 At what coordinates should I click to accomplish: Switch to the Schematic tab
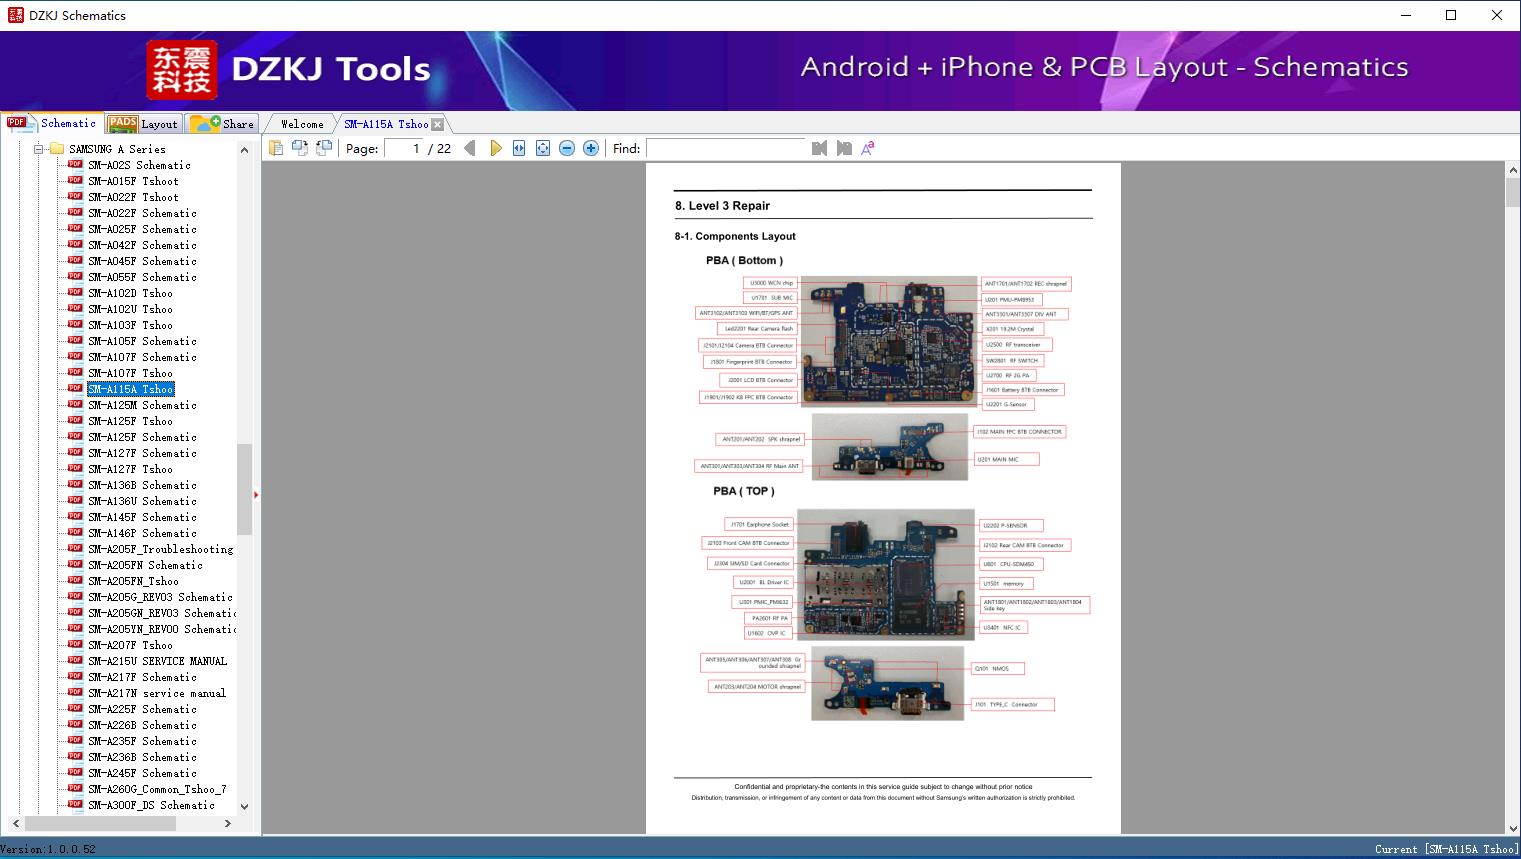(x=52, y=123)
